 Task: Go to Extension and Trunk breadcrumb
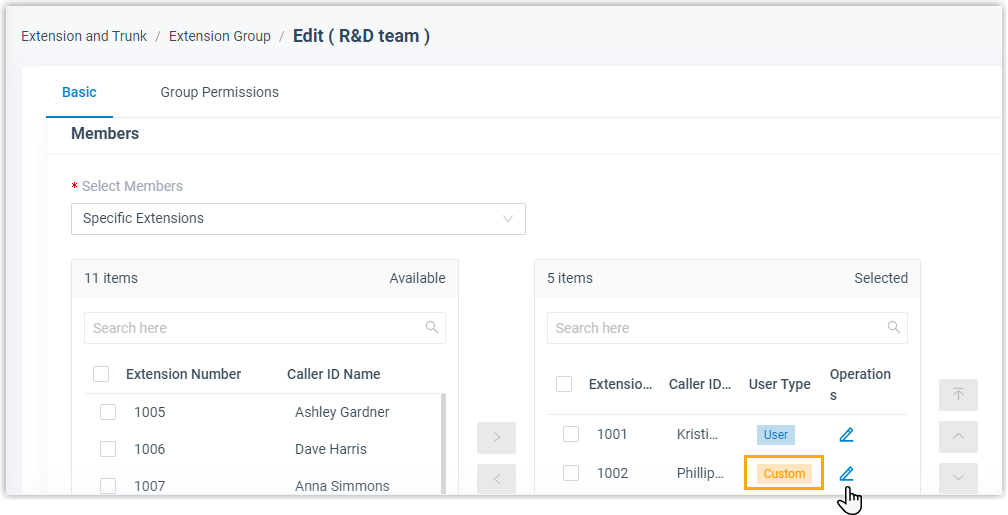tap(84, 36)
